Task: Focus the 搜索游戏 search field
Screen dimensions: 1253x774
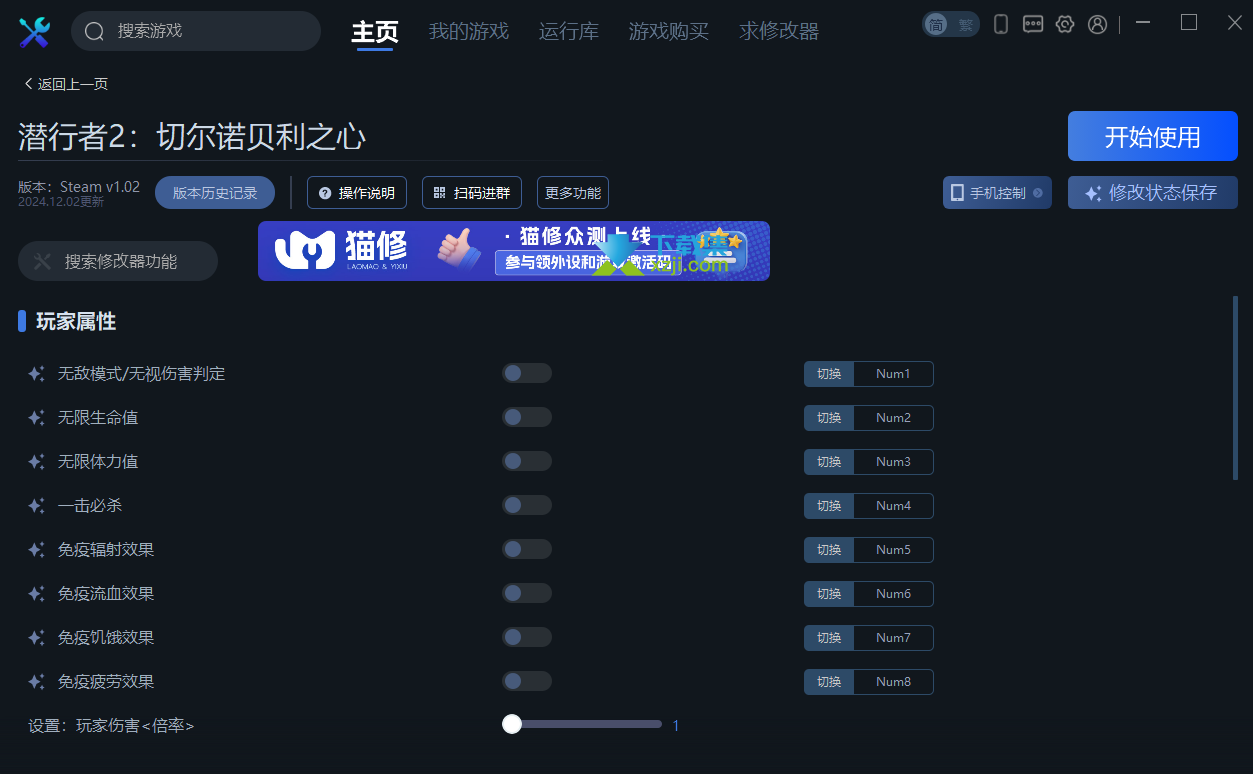Action: pyautogui.click(x=196, y=31)
